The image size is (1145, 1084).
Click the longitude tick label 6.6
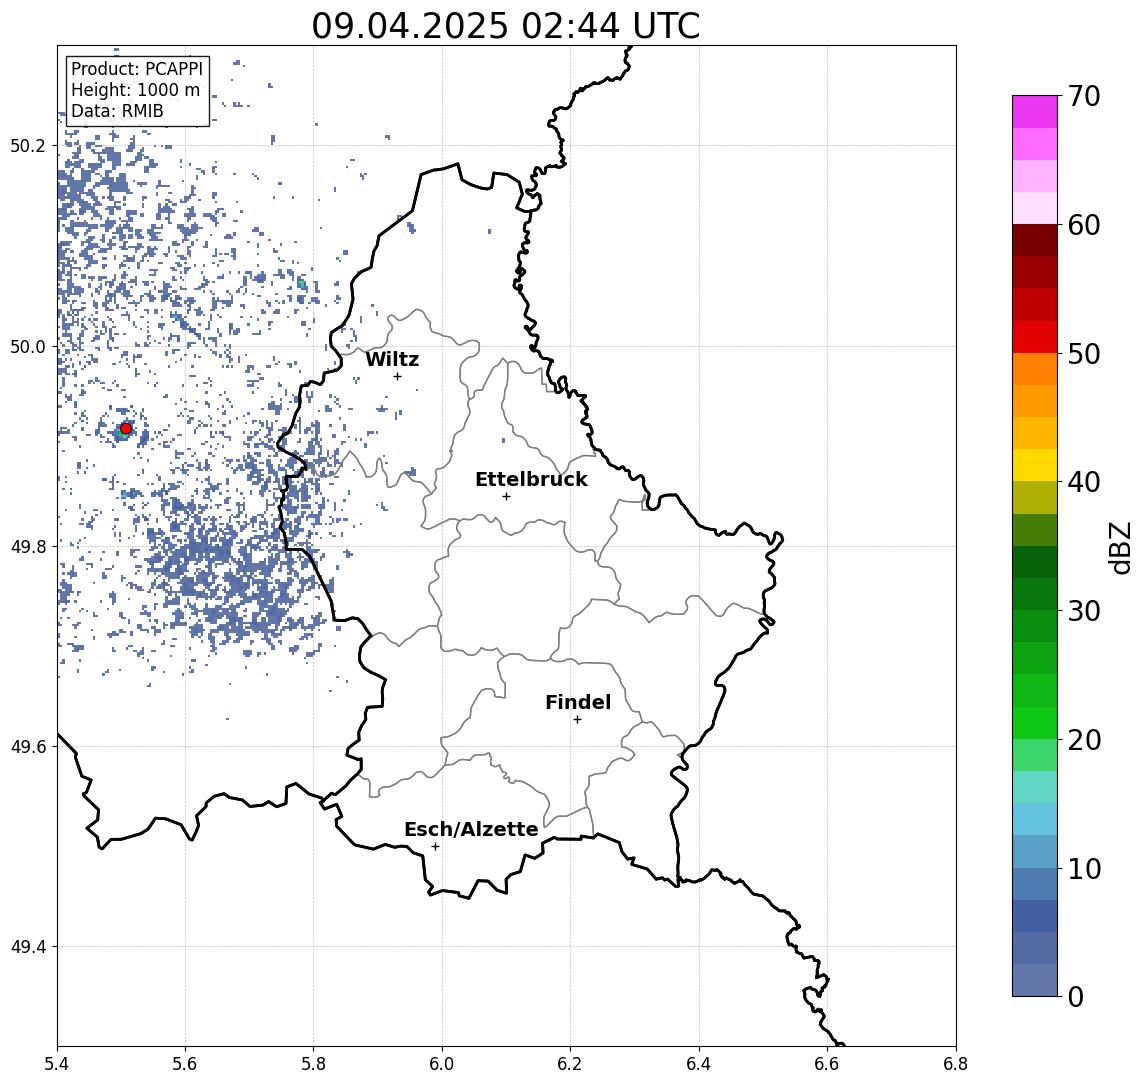tap(827, 1064)
